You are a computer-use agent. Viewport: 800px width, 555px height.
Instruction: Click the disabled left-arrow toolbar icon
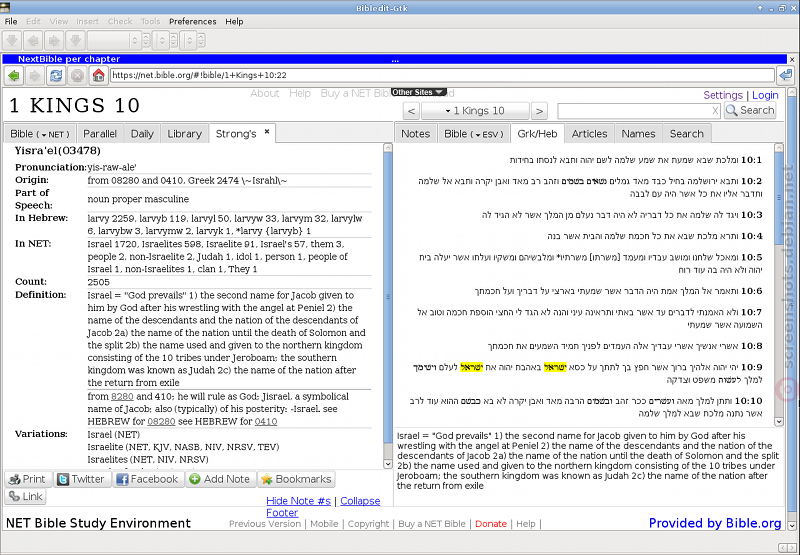point(33,40)
